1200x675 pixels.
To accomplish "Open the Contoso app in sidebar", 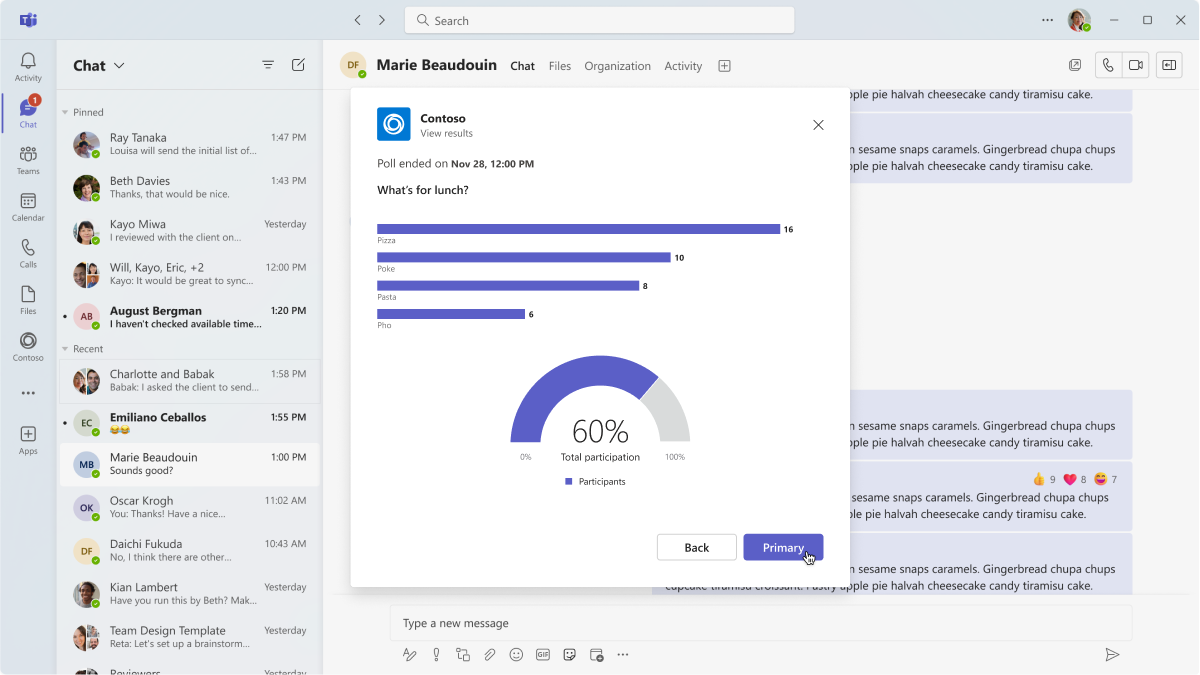I will tap(28, 347).
